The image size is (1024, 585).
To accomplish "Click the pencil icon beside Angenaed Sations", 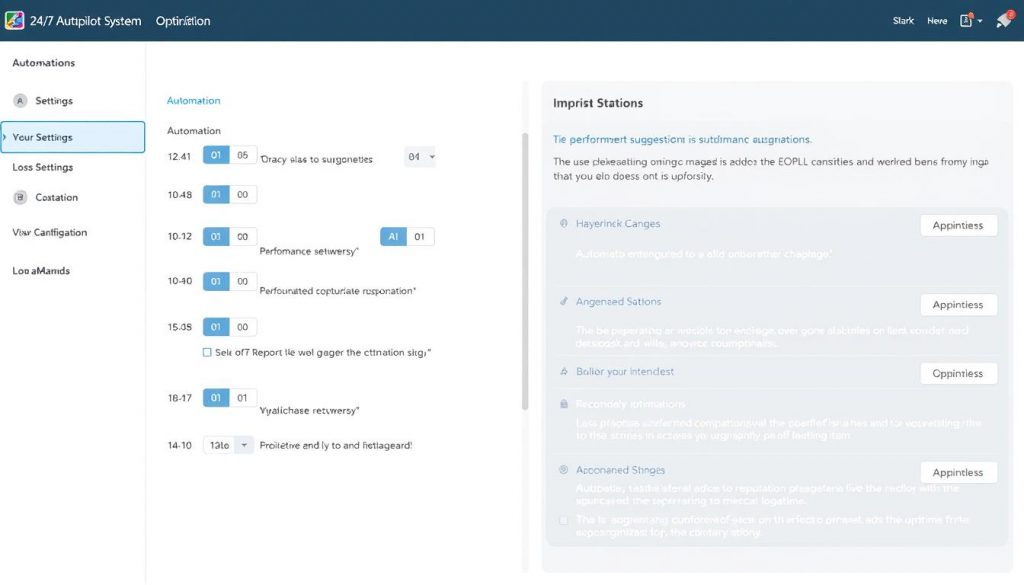I will [565, 302].
